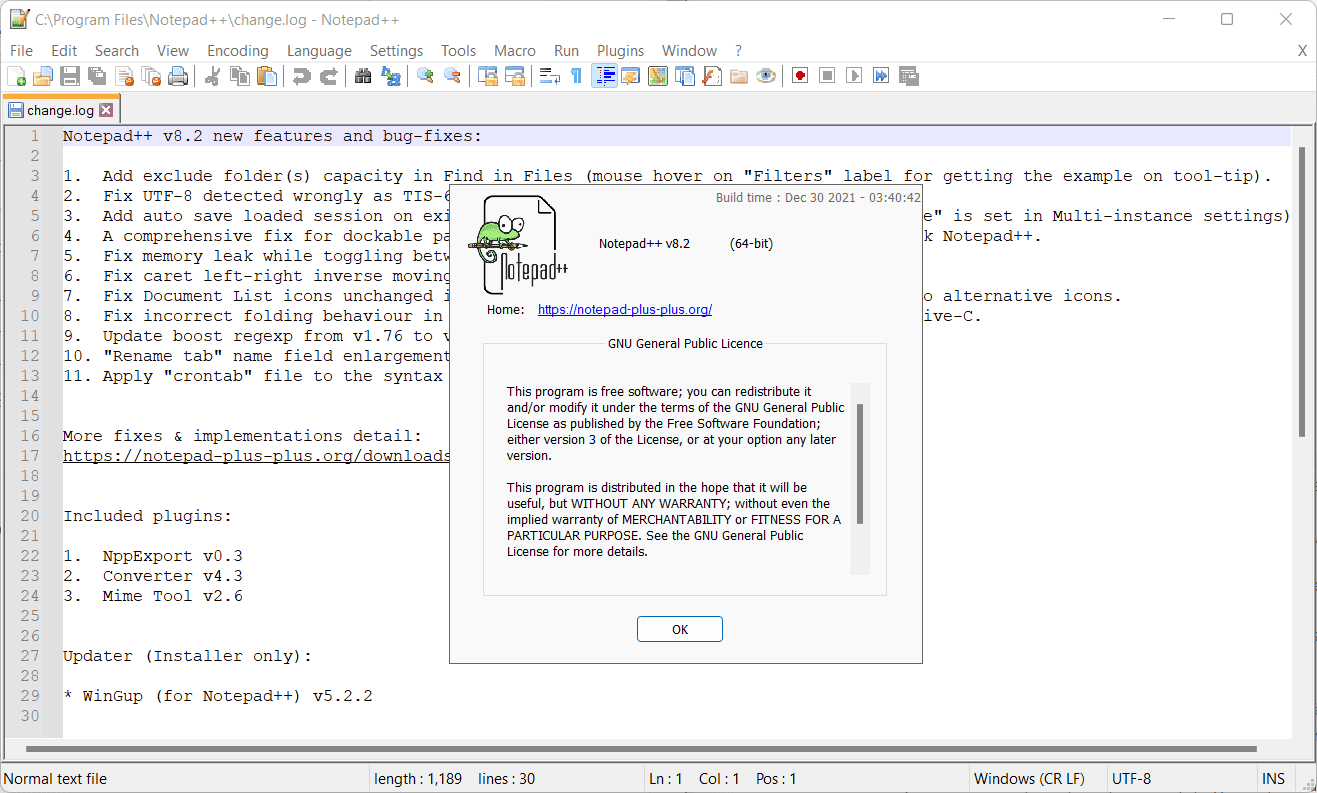
Task: Click the Open file folder icon
Action: point(43,76)
